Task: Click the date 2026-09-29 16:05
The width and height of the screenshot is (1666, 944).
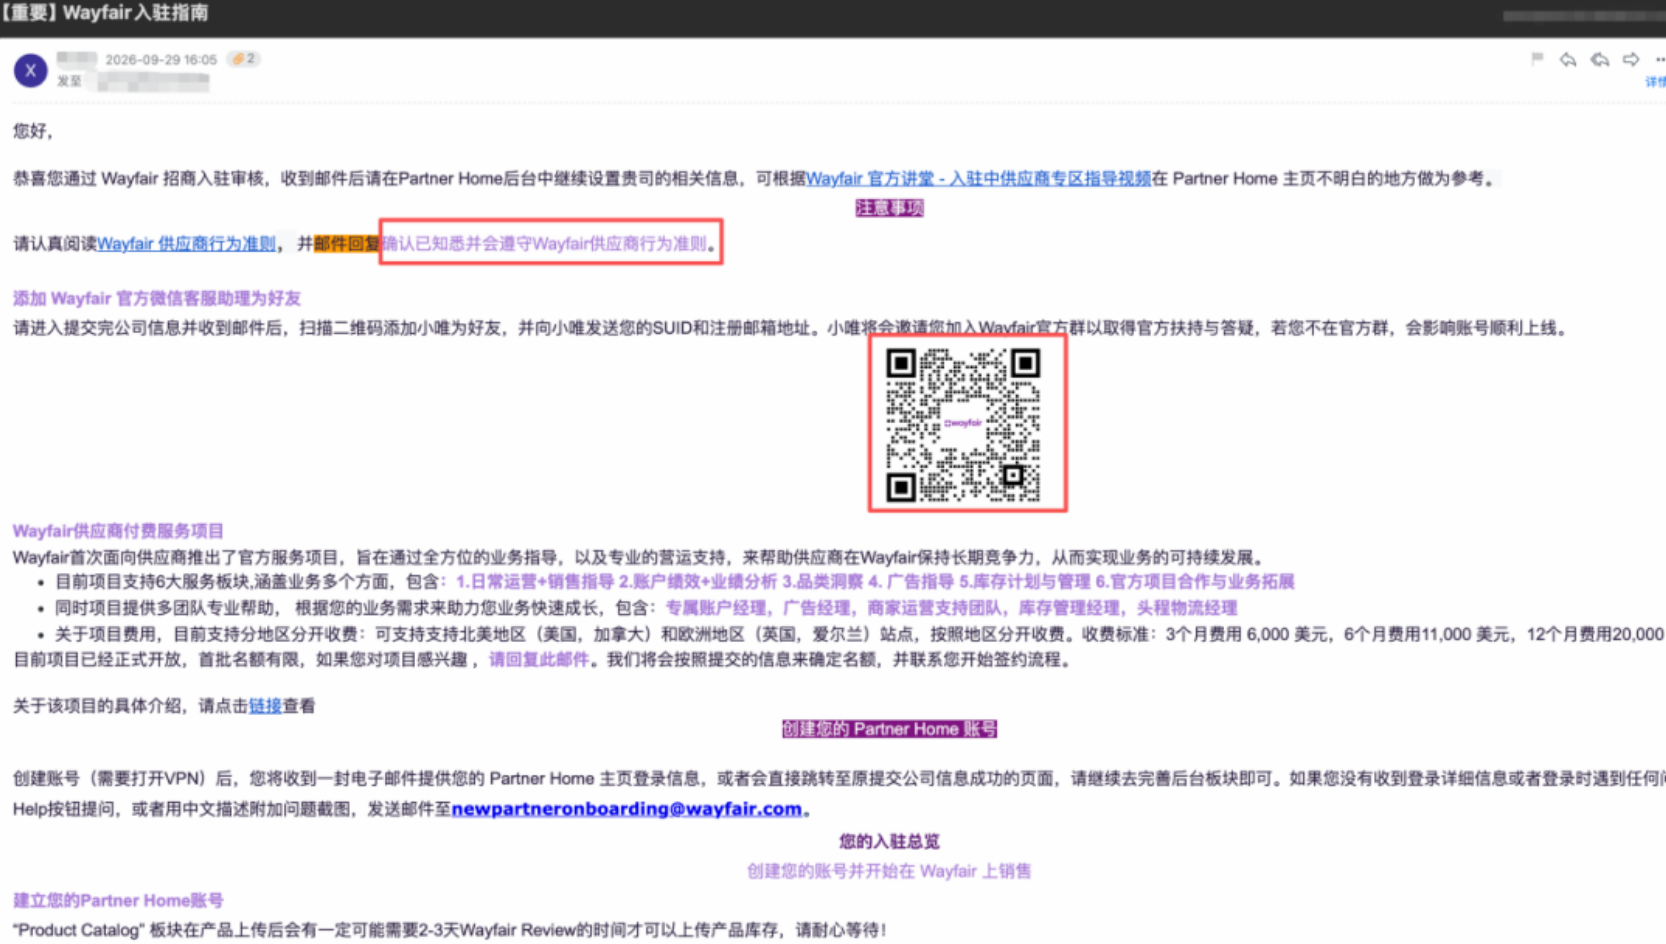Action: point(161,60)
